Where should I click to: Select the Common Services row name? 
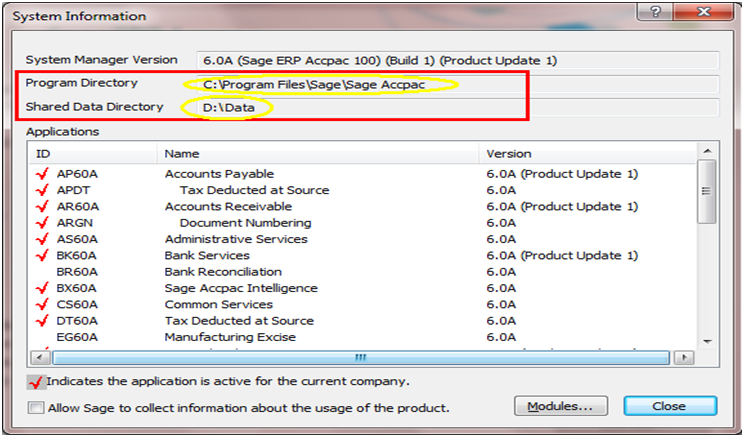219,304
